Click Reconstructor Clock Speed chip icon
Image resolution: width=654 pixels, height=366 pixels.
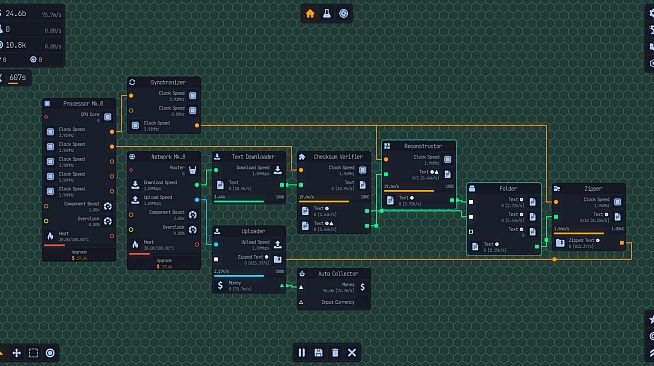click(x=448, y=159)
